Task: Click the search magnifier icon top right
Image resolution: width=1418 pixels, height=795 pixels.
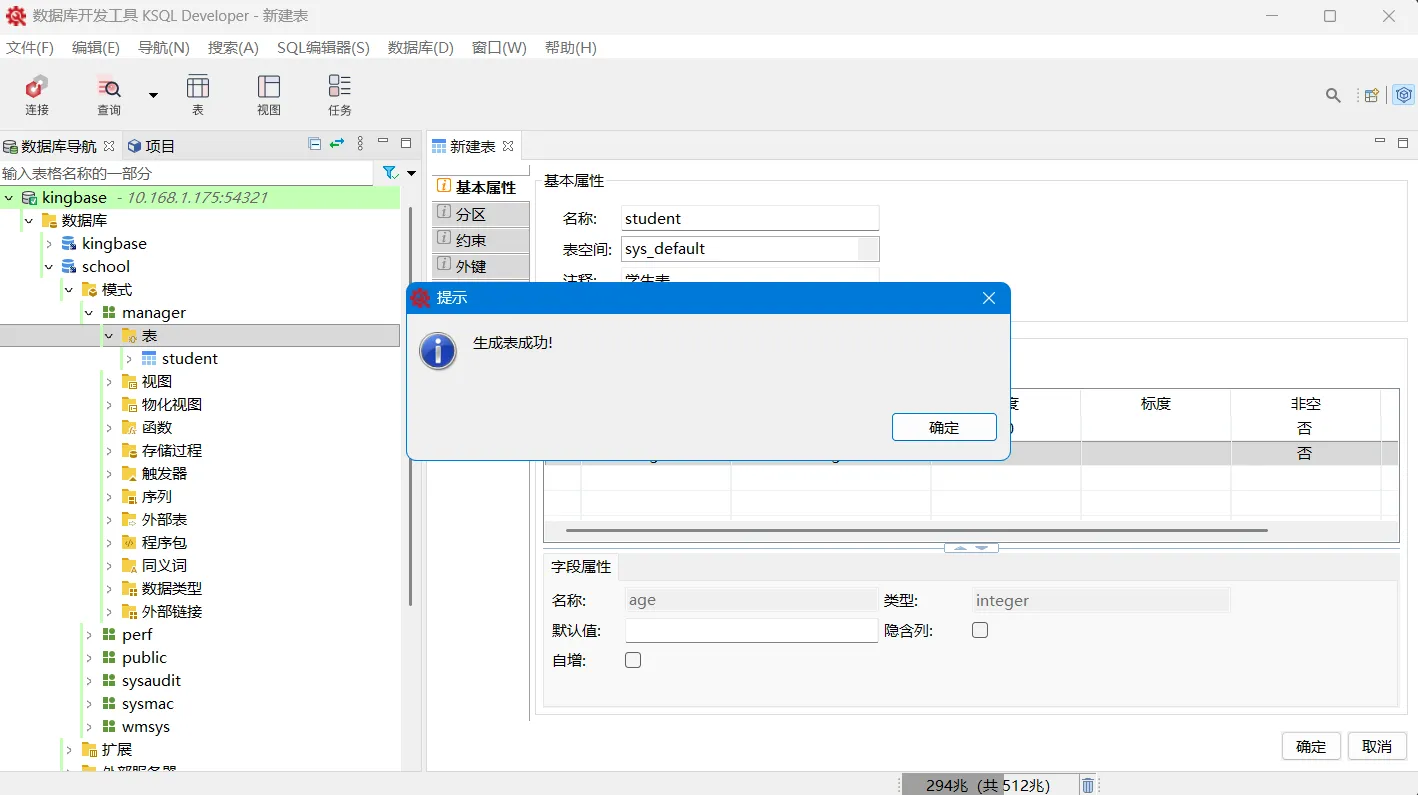Action: coord(1332,95)
